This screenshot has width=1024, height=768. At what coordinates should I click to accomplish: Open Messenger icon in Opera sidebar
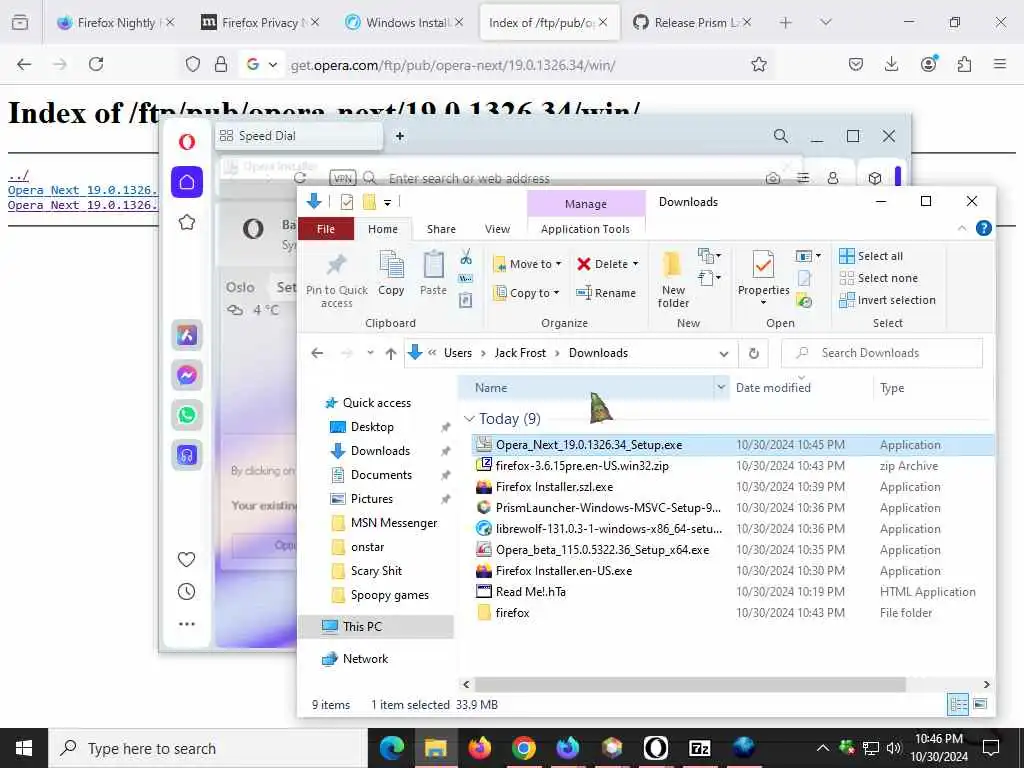point(187,376)
